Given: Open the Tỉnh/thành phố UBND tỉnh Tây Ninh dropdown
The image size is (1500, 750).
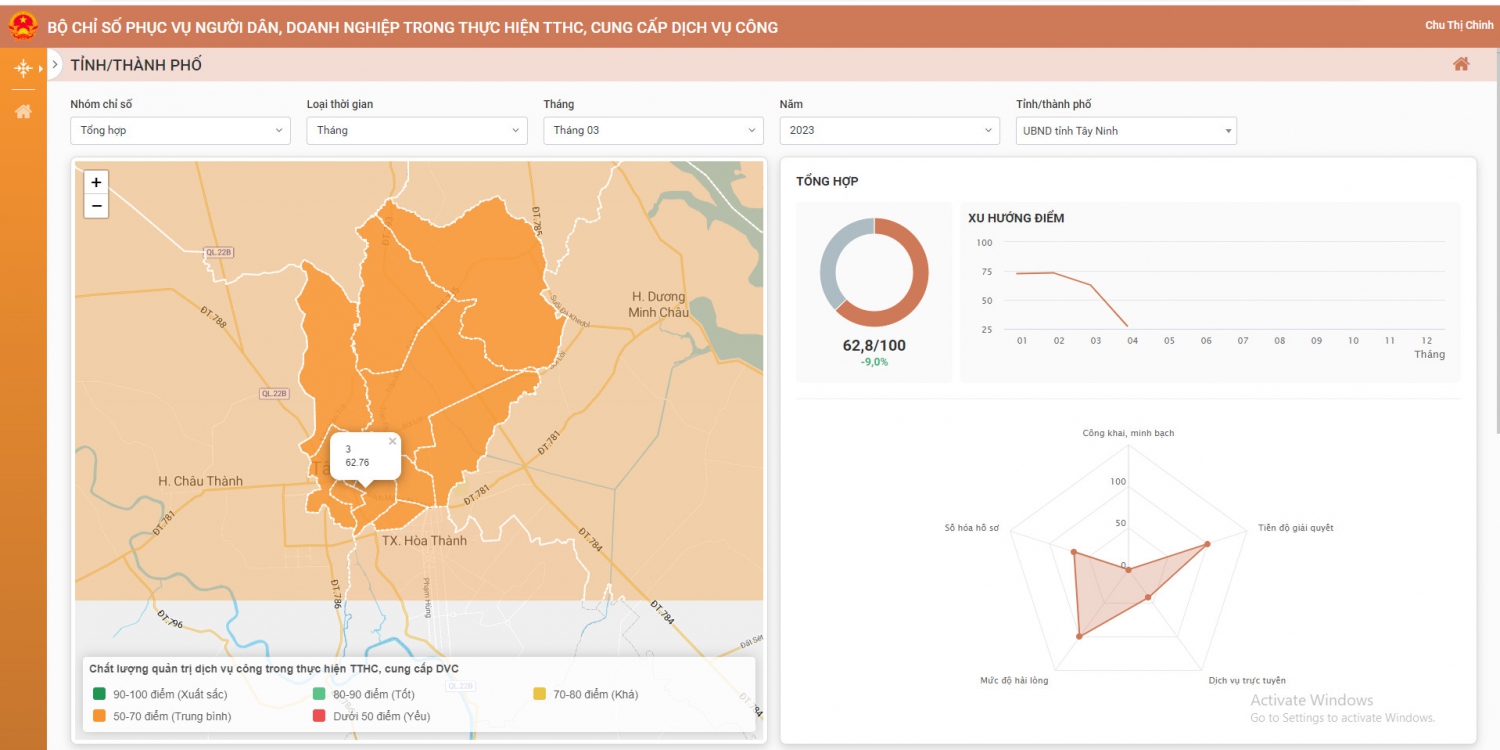Looking at the screenshot, I should tap(1126, 131).
